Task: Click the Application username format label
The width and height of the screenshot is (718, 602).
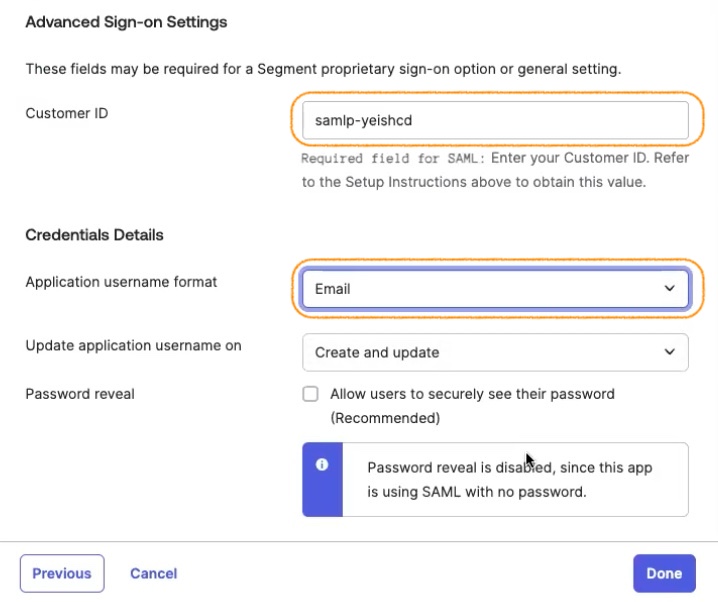Action: tap(121, 282)
